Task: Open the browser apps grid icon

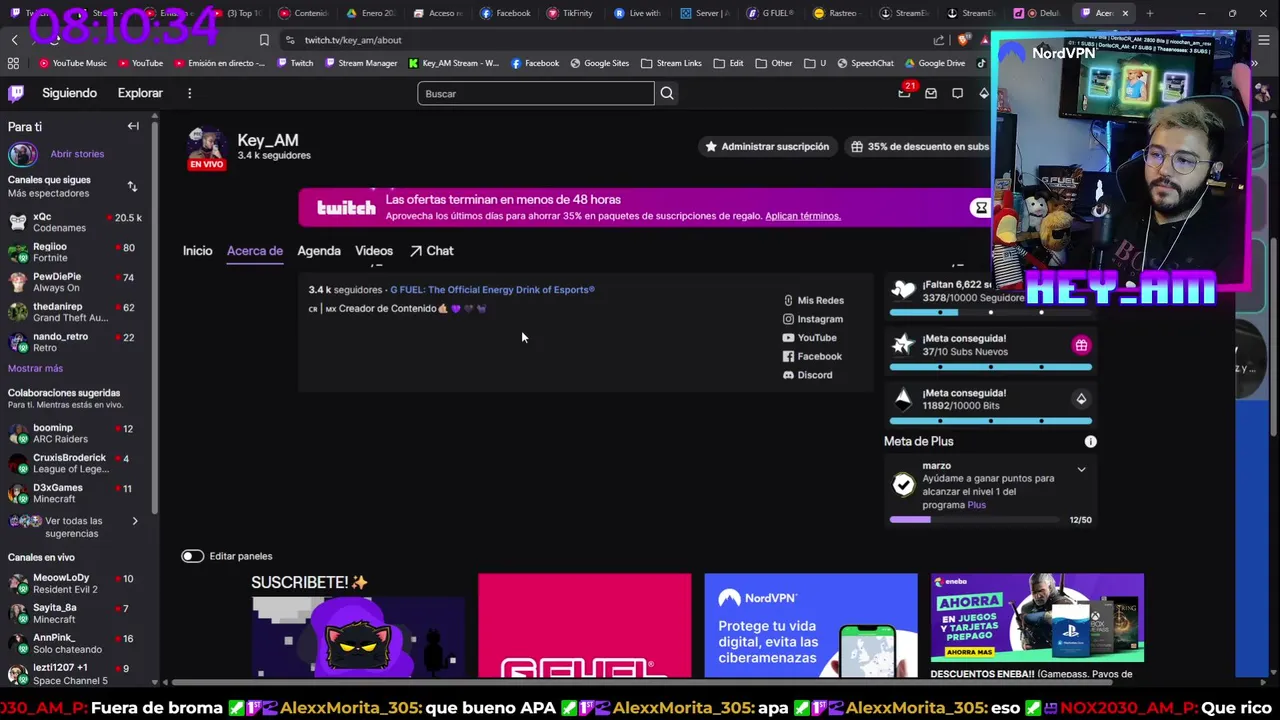Action: pos(13,63)
